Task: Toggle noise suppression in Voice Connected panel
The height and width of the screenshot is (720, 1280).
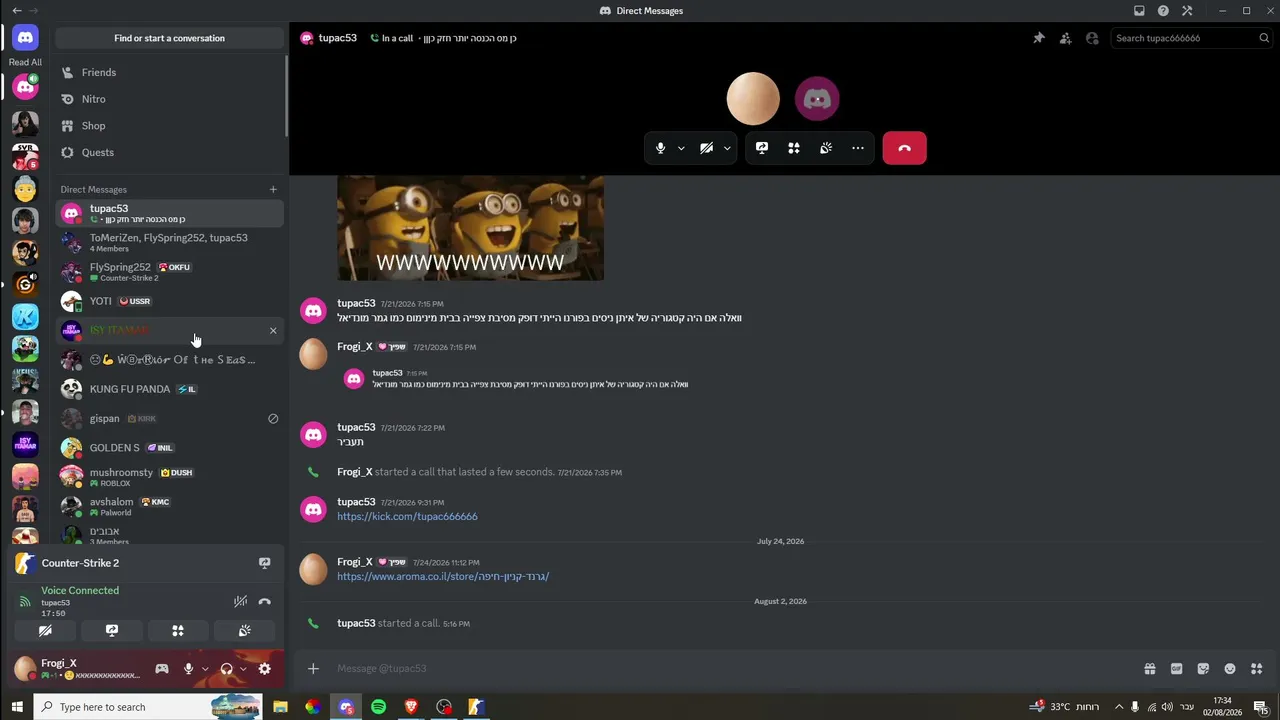Action: pos(240,601)
